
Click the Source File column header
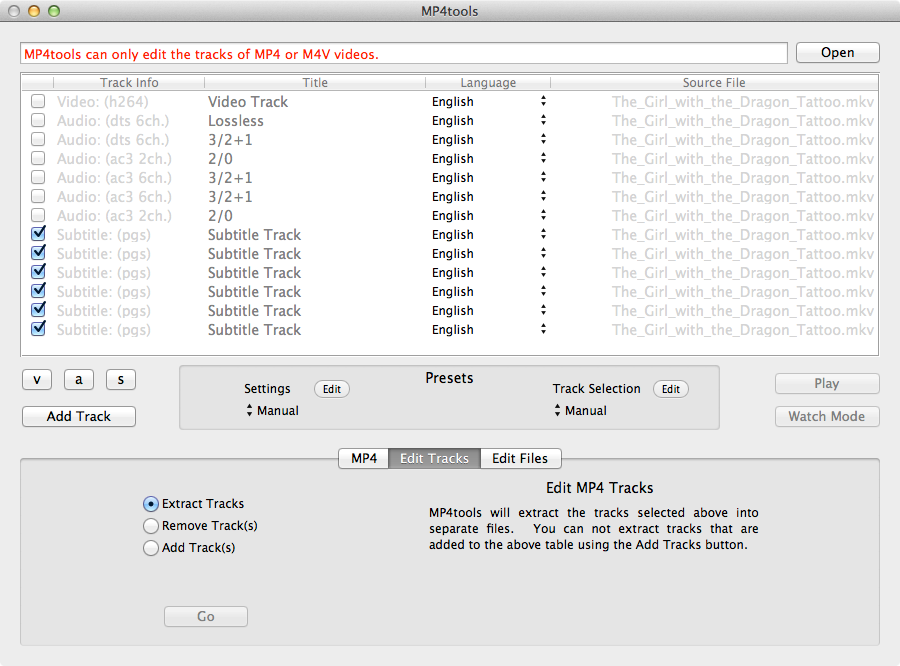pyautogui.click(x=714, y=82)
